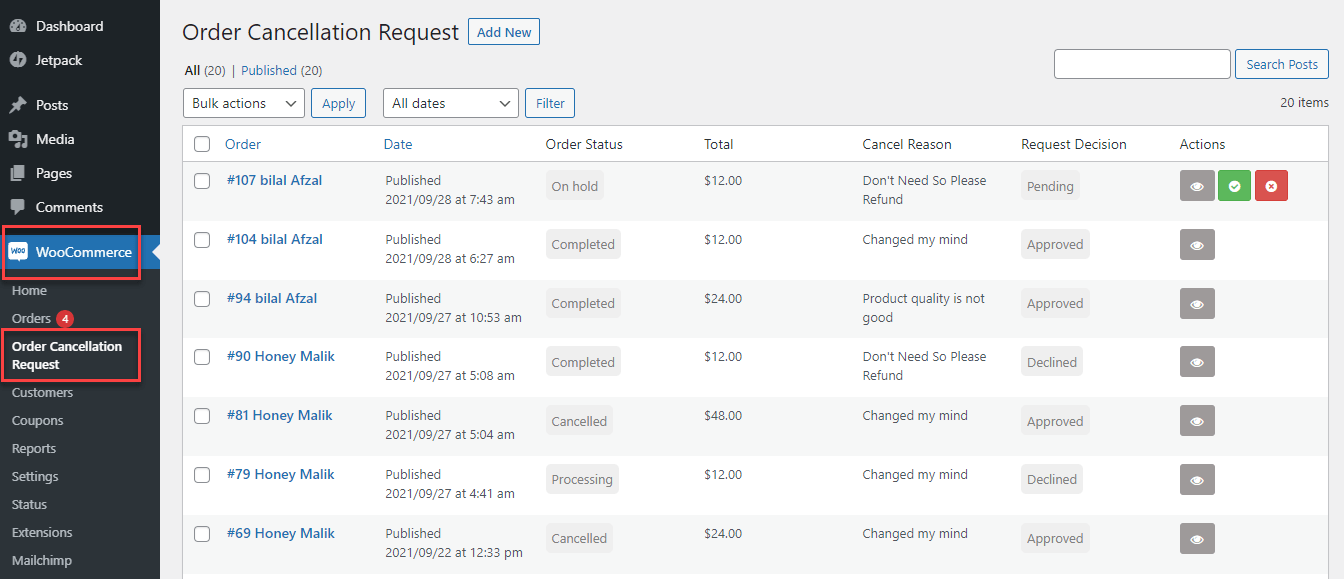
Task: Click the green approve icon for order #107
Action: [1235, 186]
